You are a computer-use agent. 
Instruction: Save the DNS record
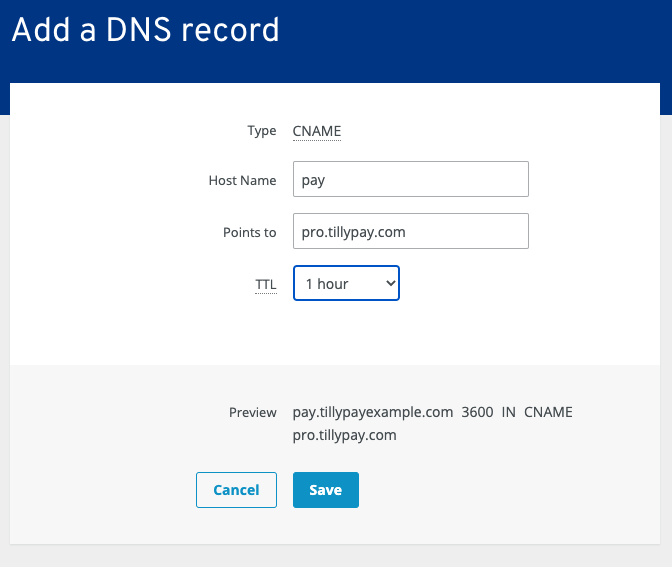tap(326, 490)
